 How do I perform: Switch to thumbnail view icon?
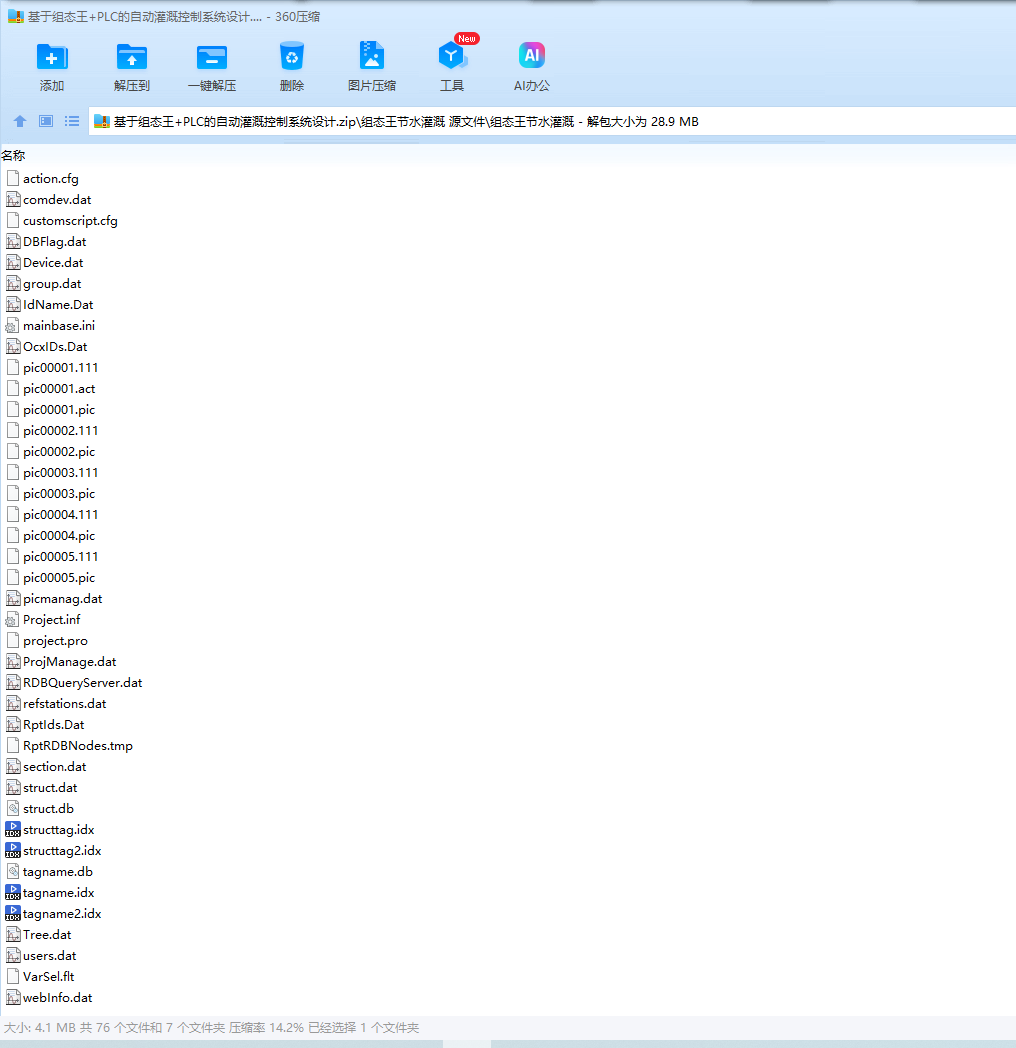pyautogui.click(x=46, y=121)
